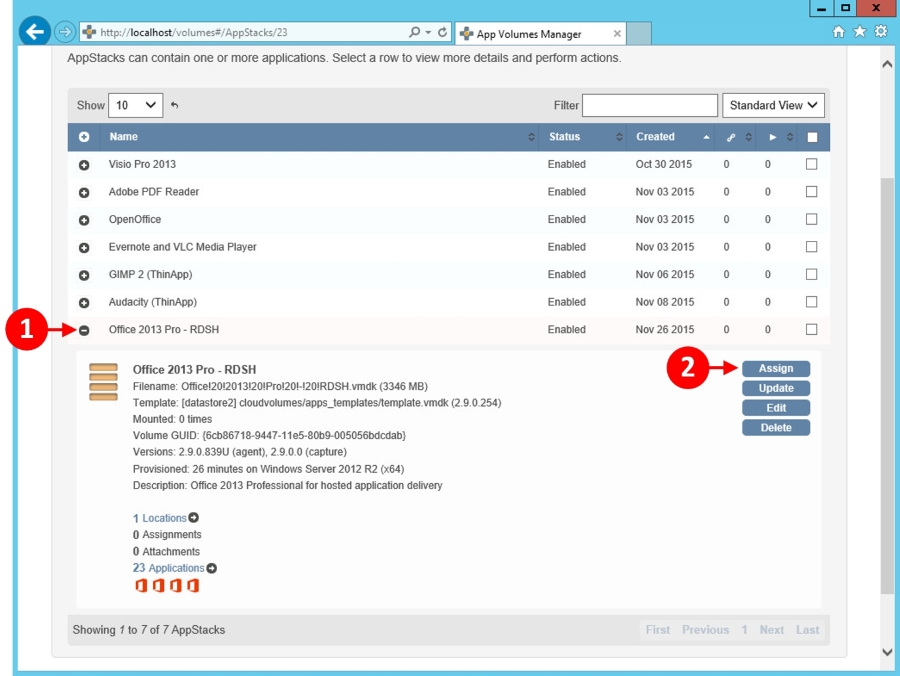Check Evernote and VLC Media Player checkbox
The image size is (900, 676).
point(812,247)
